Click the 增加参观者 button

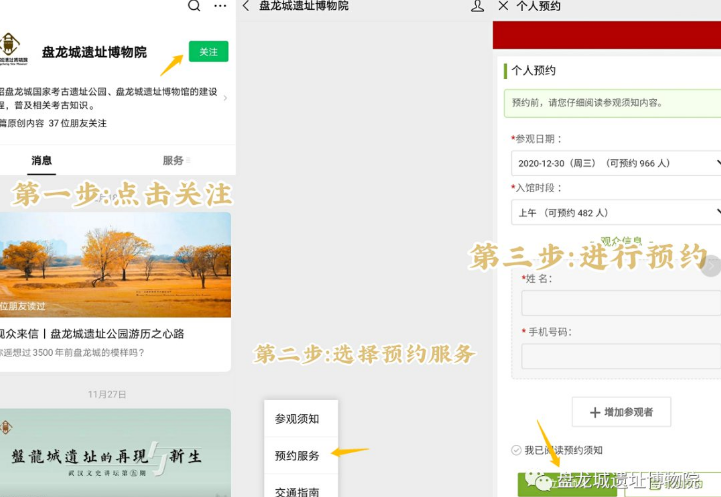(x=621, y=412)
